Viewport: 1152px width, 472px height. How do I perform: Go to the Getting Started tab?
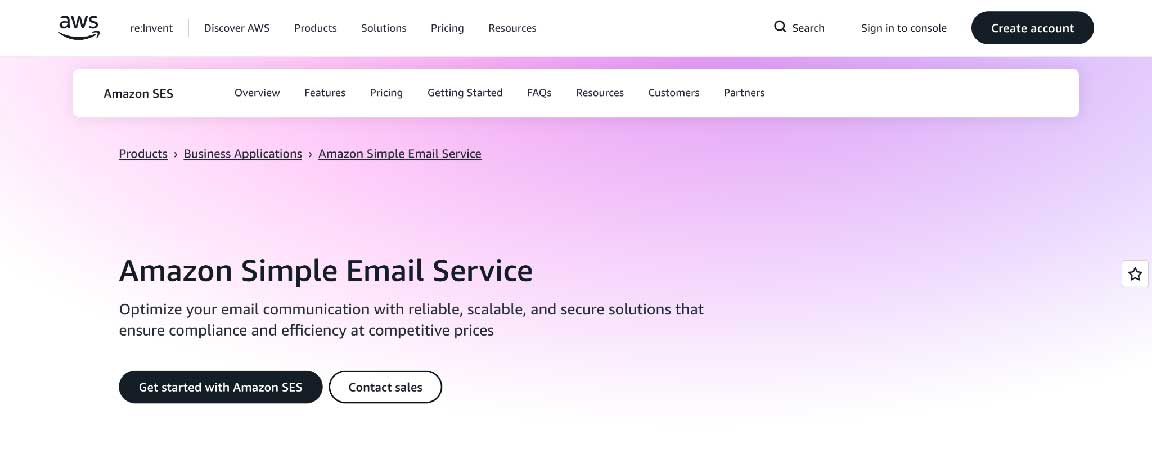(x=465, y=93)
